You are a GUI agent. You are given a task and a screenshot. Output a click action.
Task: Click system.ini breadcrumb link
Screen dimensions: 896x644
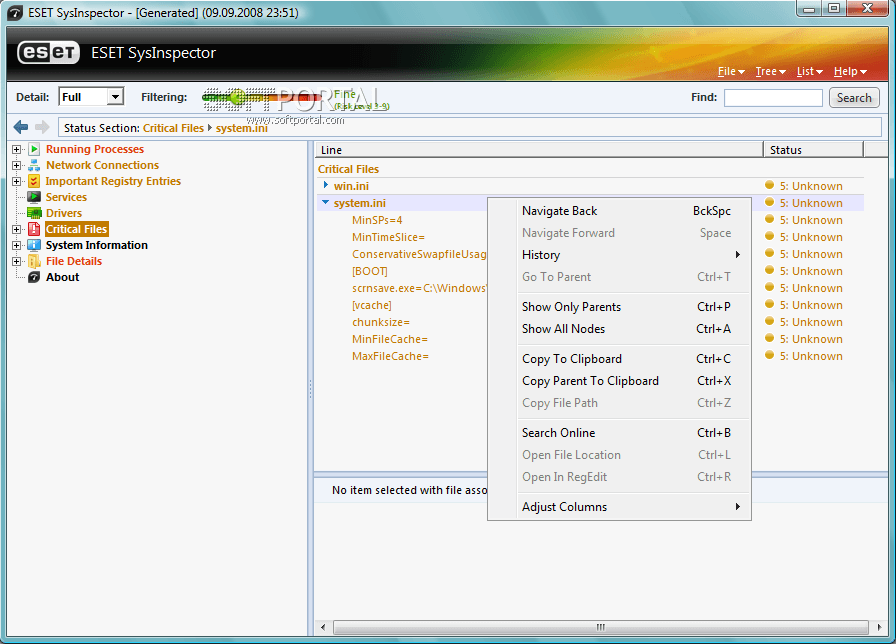coord(242,128)
